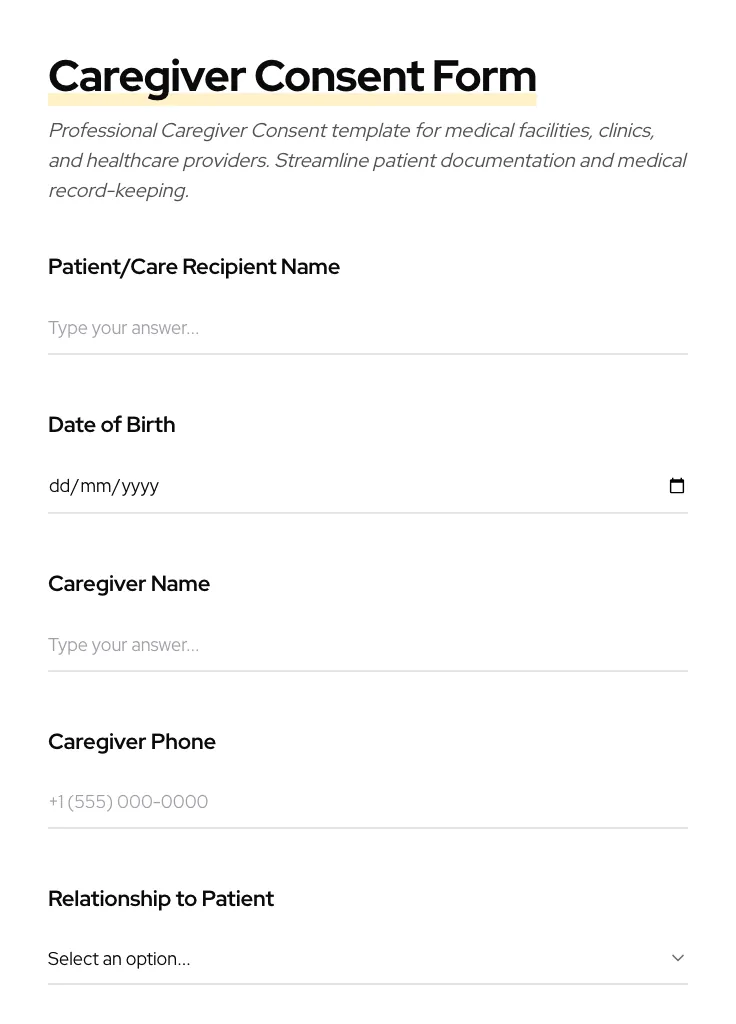736x1024 pixels.
Task: Click the chevron beside Select an option
Action: click(678, 957)
